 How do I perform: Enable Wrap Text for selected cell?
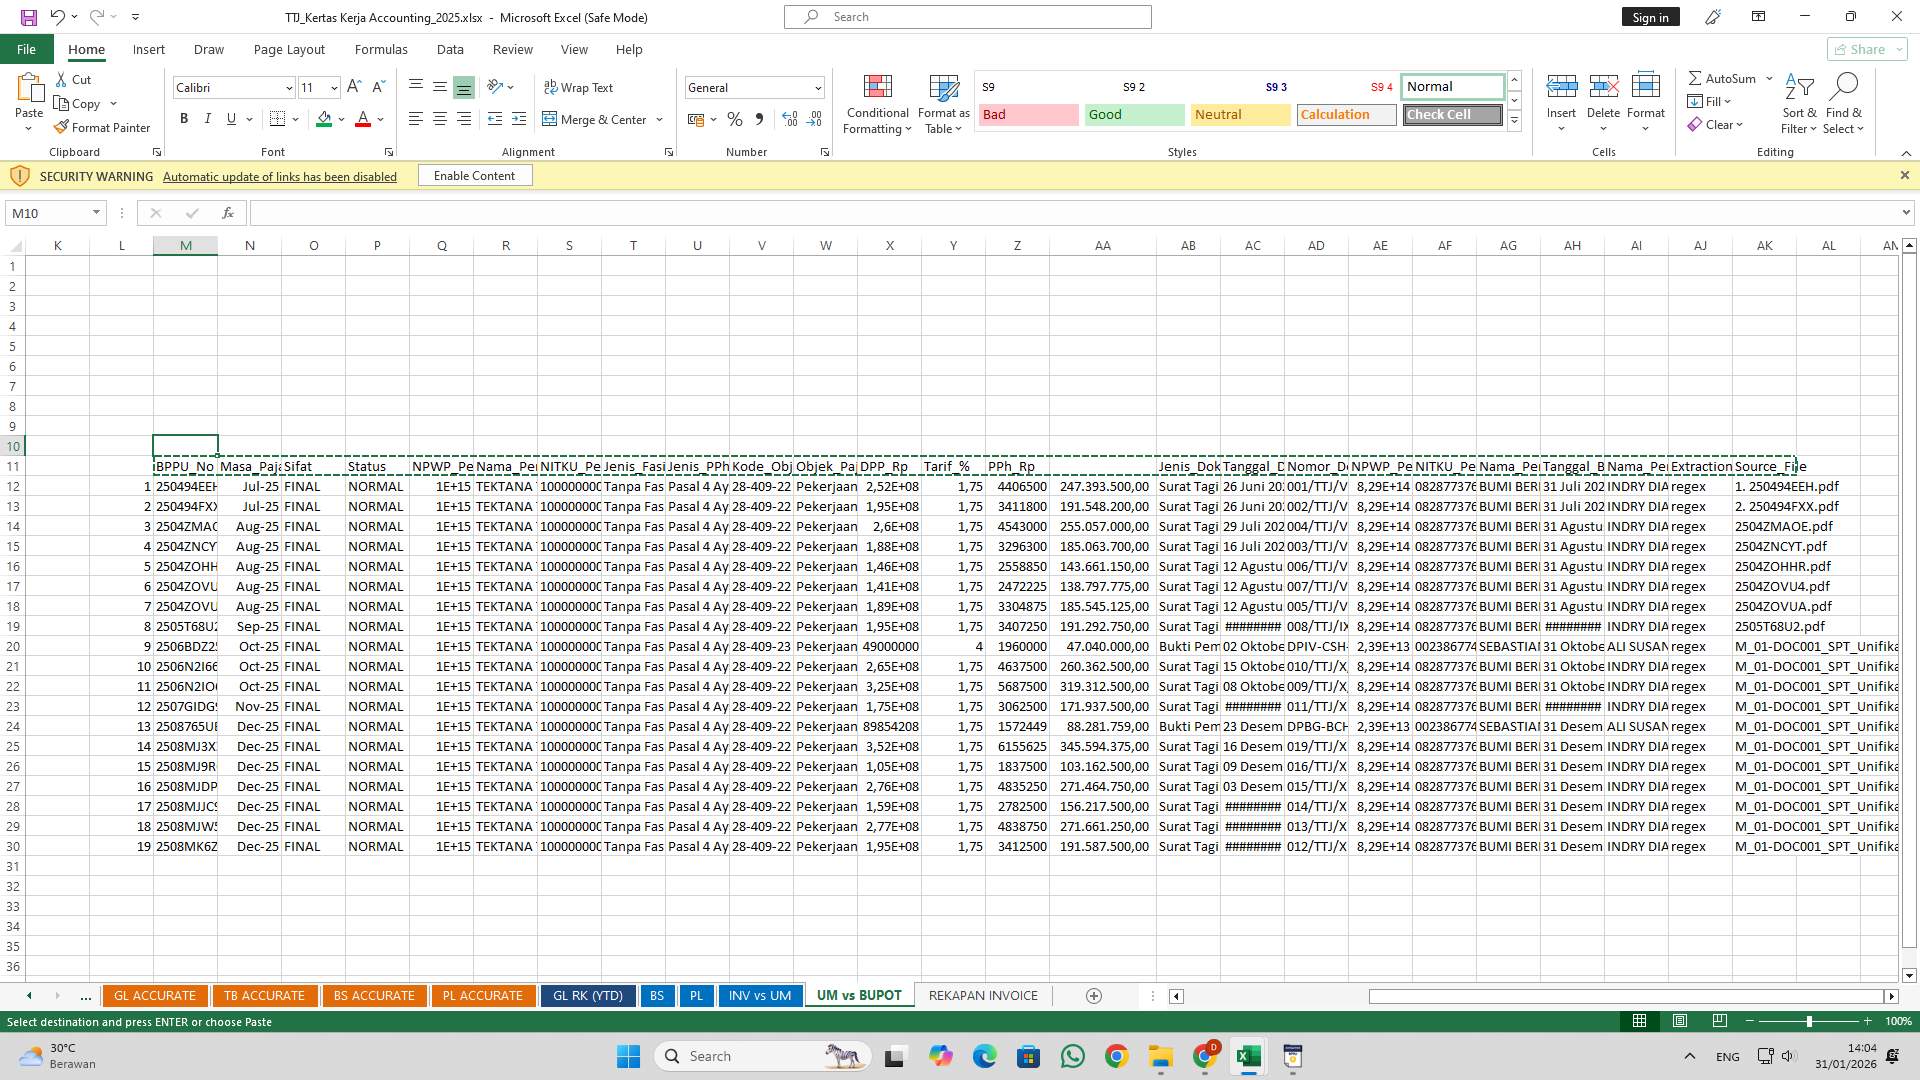point(579,87)
